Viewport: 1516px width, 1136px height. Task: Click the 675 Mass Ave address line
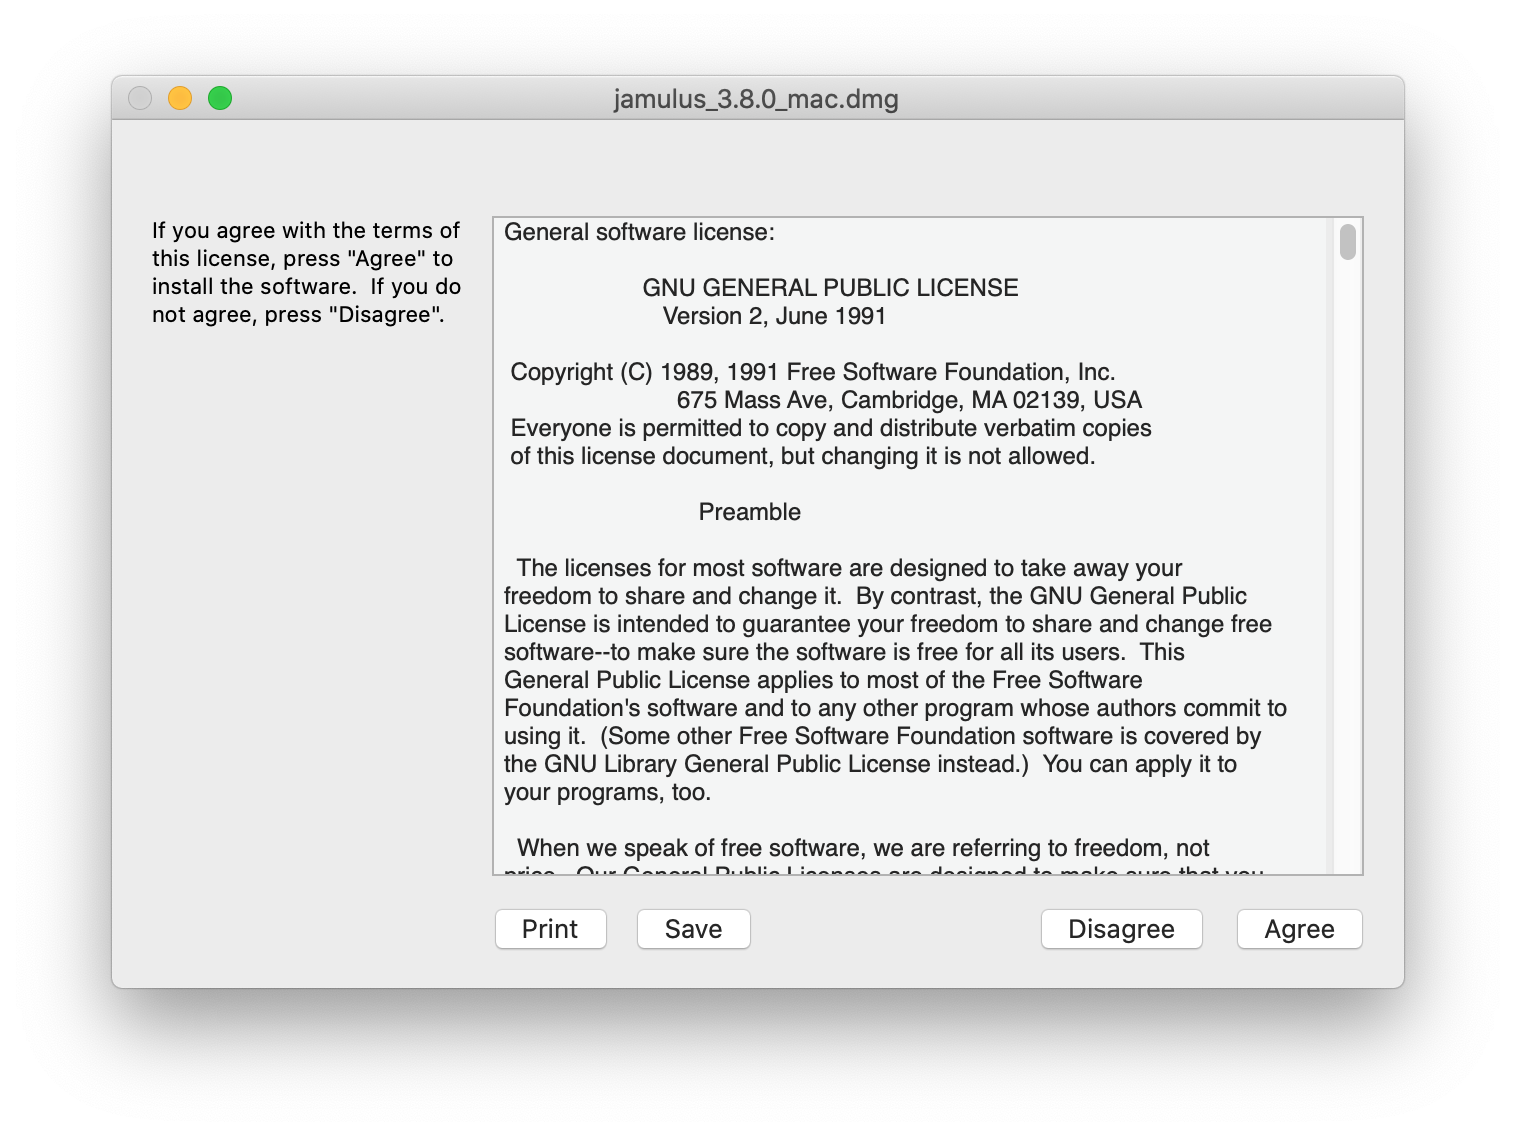click(x=908, y=400)
